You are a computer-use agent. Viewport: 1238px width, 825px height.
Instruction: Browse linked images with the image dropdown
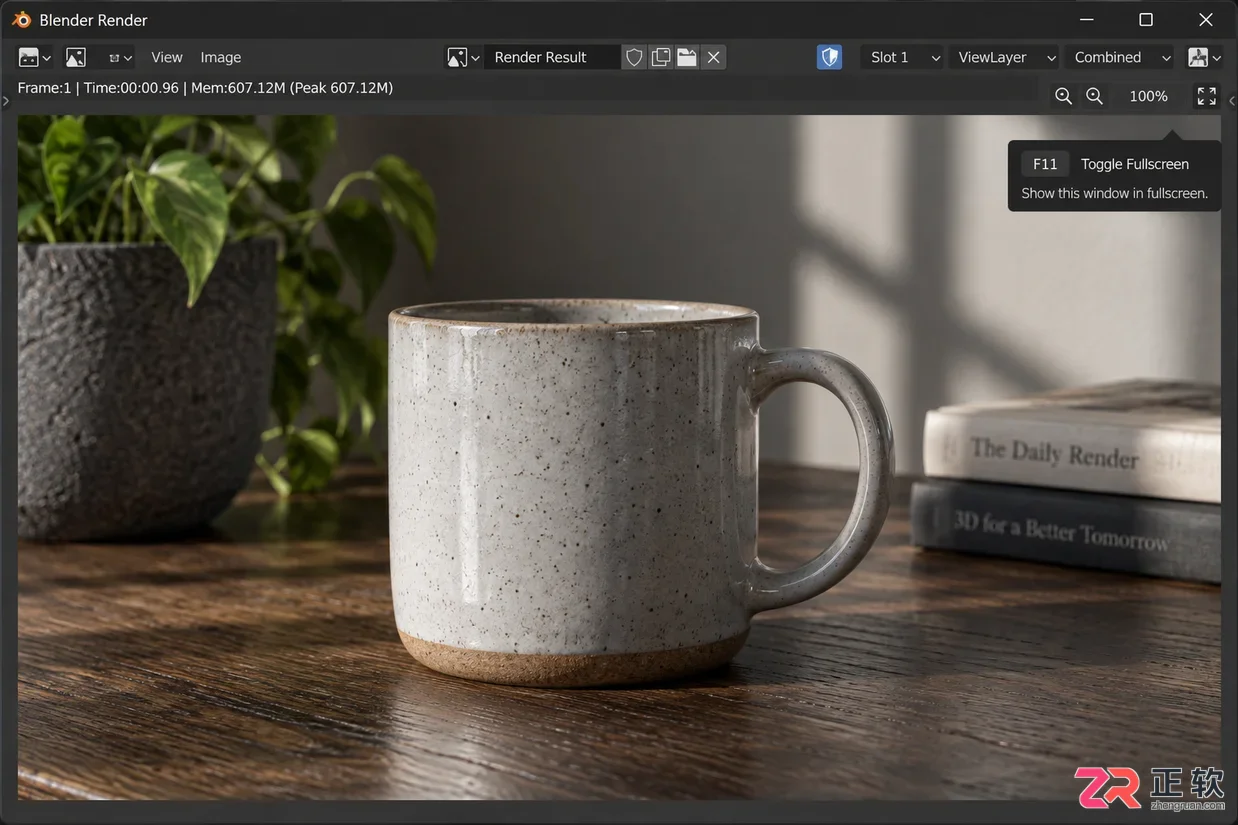point(463,57)
